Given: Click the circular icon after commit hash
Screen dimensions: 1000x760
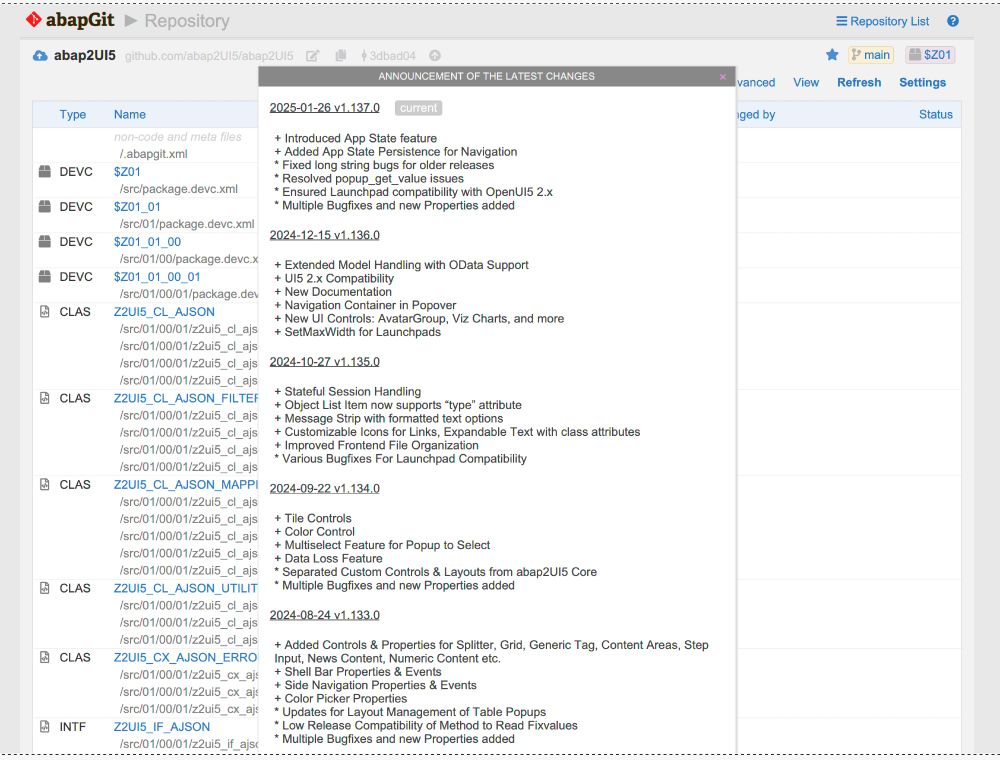Looking at the screenshot, I should click(434, 55).
